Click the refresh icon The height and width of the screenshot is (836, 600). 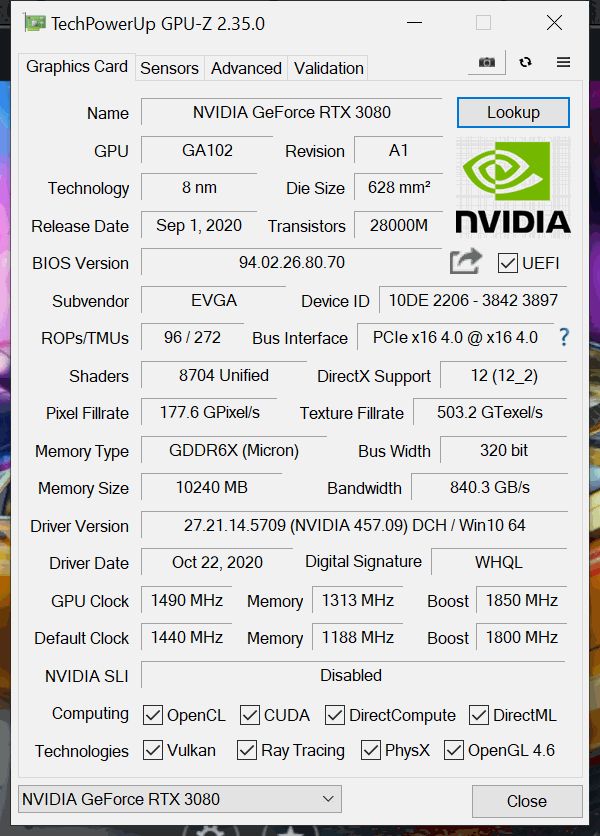(525, 62)
